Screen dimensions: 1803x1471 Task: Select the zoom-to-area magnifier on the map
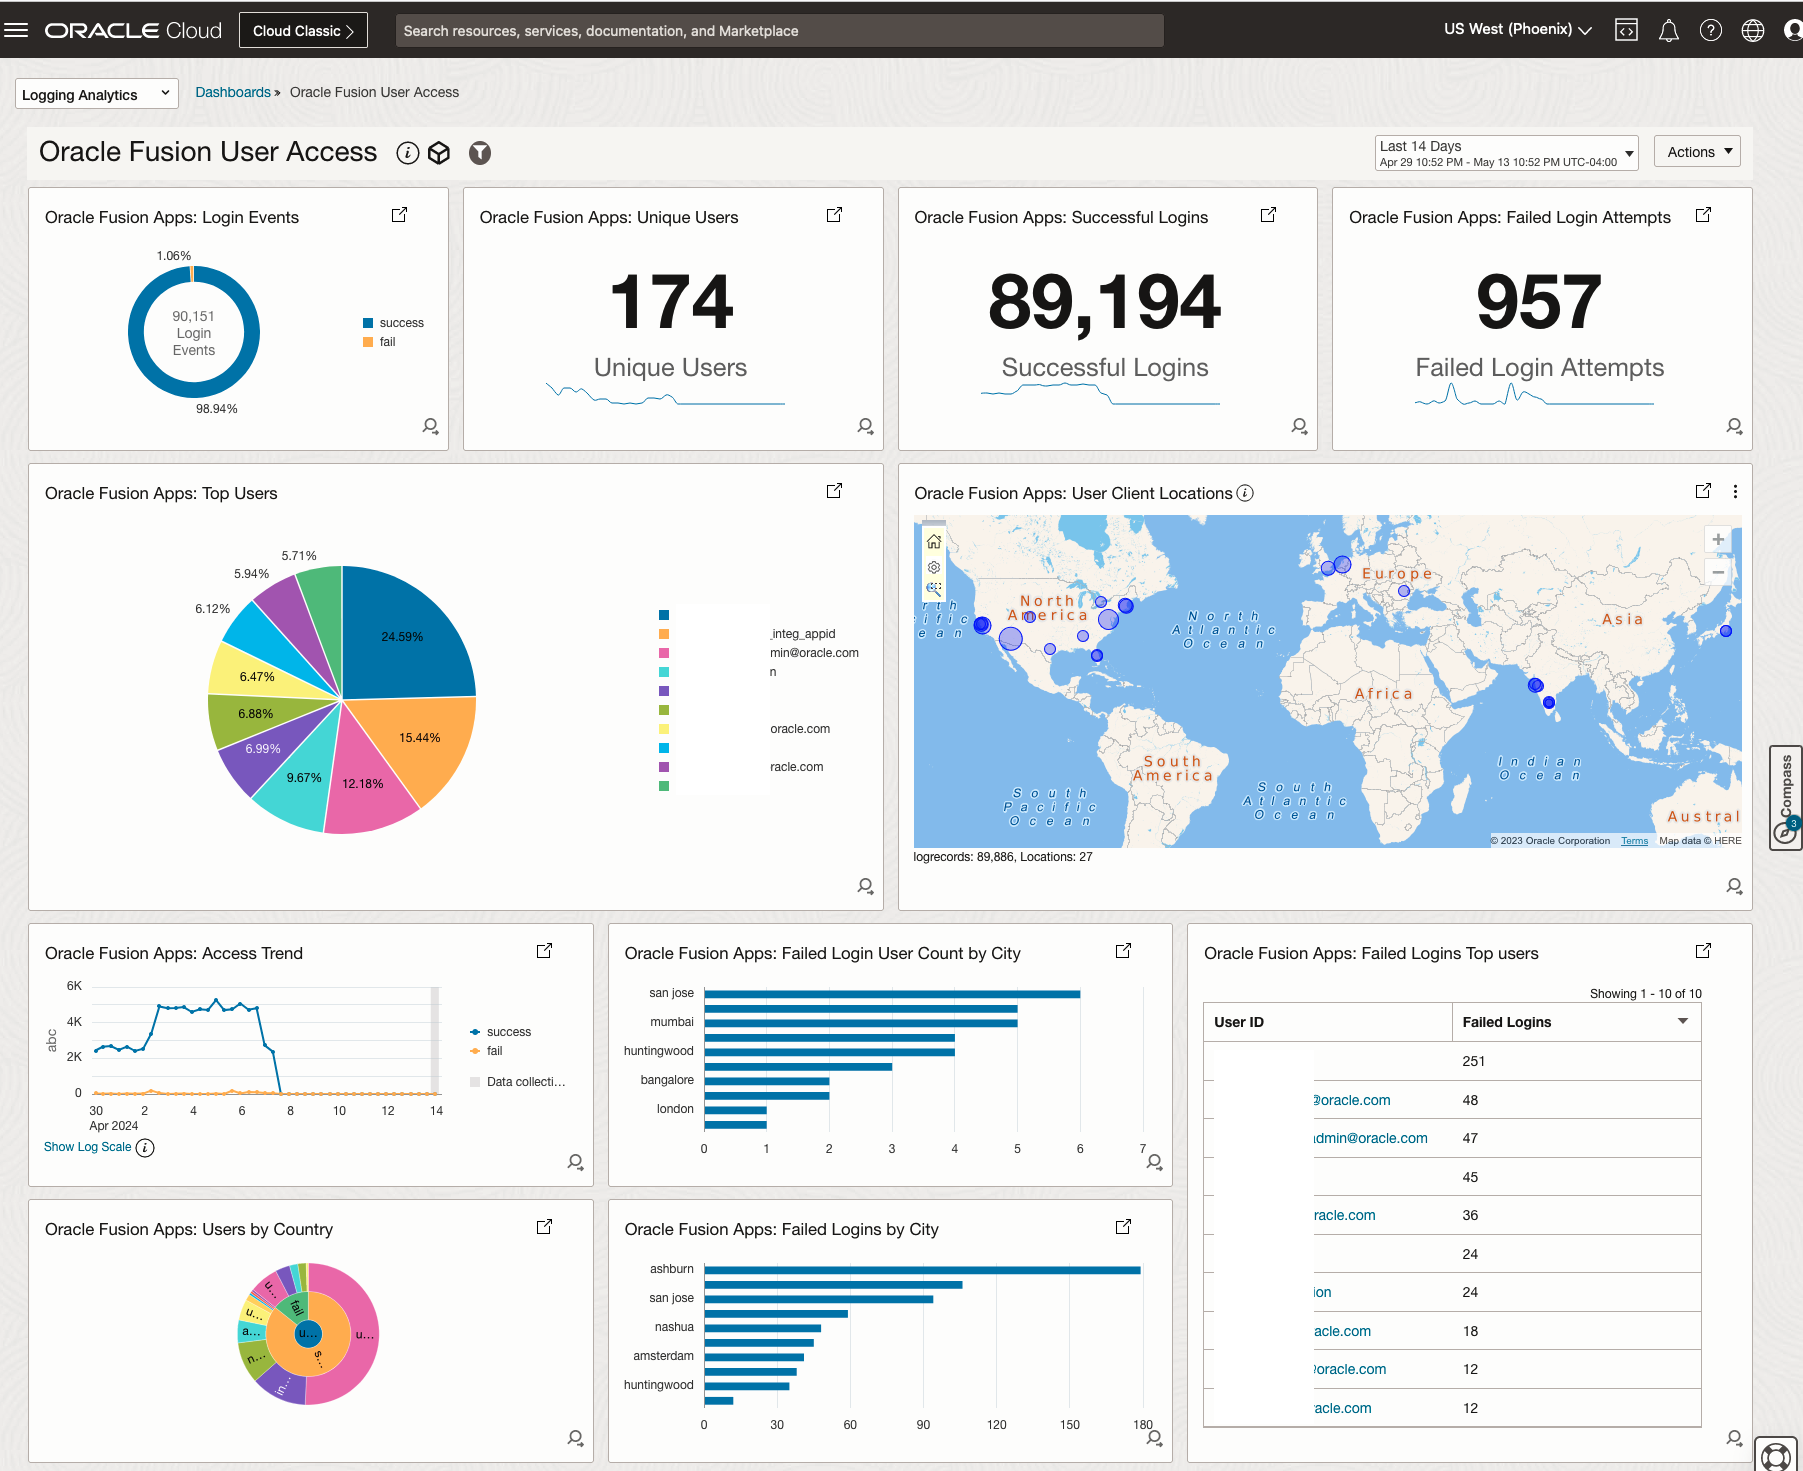[x=933, y=589]
